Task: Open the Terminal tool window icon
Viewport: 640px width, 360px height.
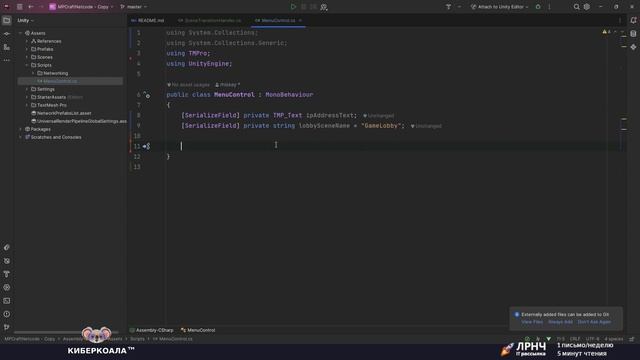Action: [7, 301]
